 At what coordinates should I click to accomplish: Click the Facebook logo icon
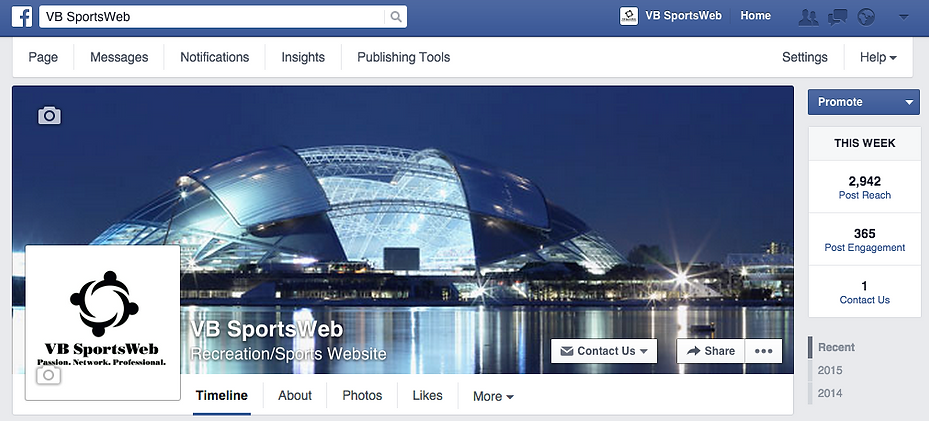pos(22,17)
